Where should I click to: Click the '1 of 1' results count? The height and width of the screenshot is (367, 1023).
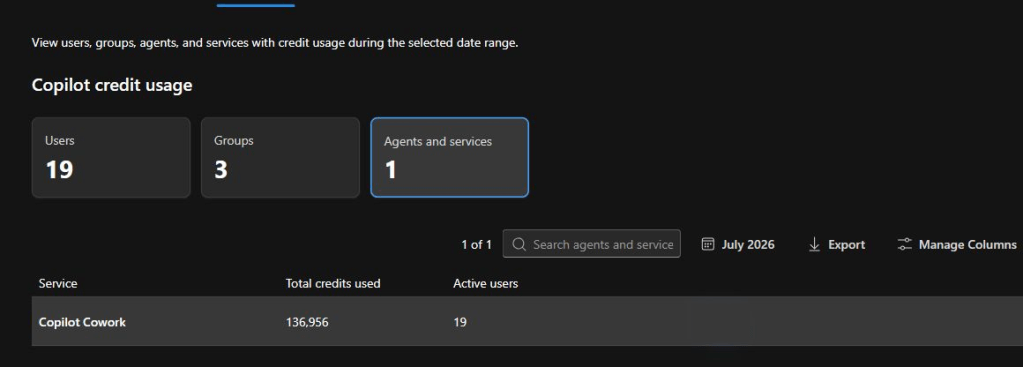tap(476, 244)
